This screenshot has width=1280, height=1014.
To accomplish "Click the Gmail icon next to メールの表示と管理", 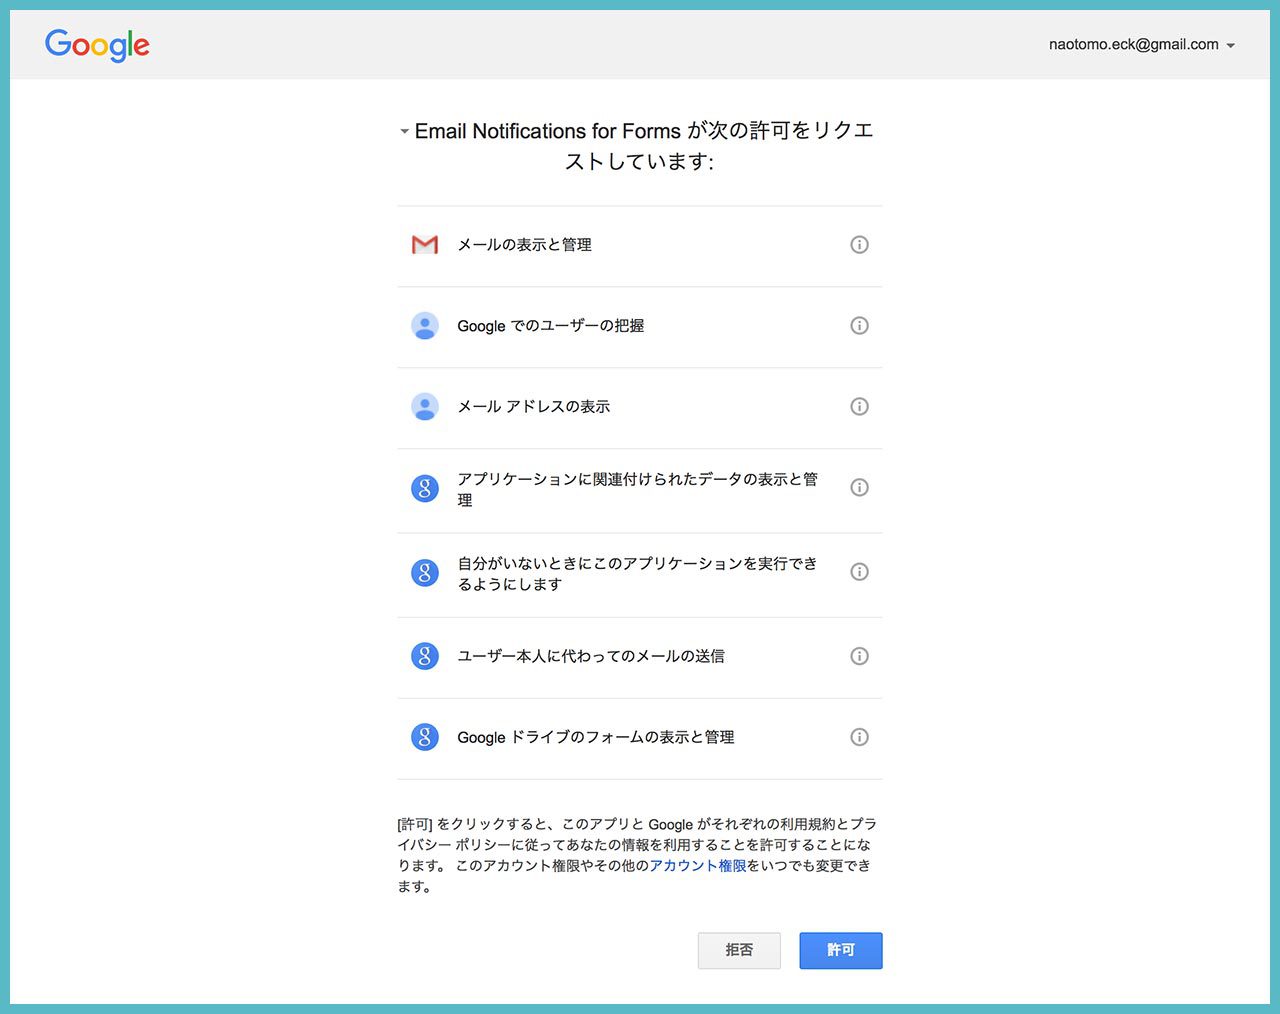I will (425, 244).
